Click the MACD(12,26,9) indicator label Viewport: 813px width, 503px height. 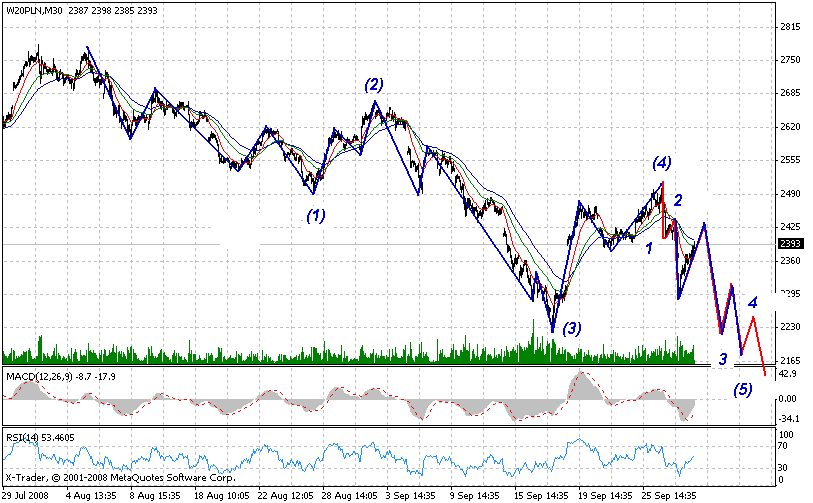(38, 375)
